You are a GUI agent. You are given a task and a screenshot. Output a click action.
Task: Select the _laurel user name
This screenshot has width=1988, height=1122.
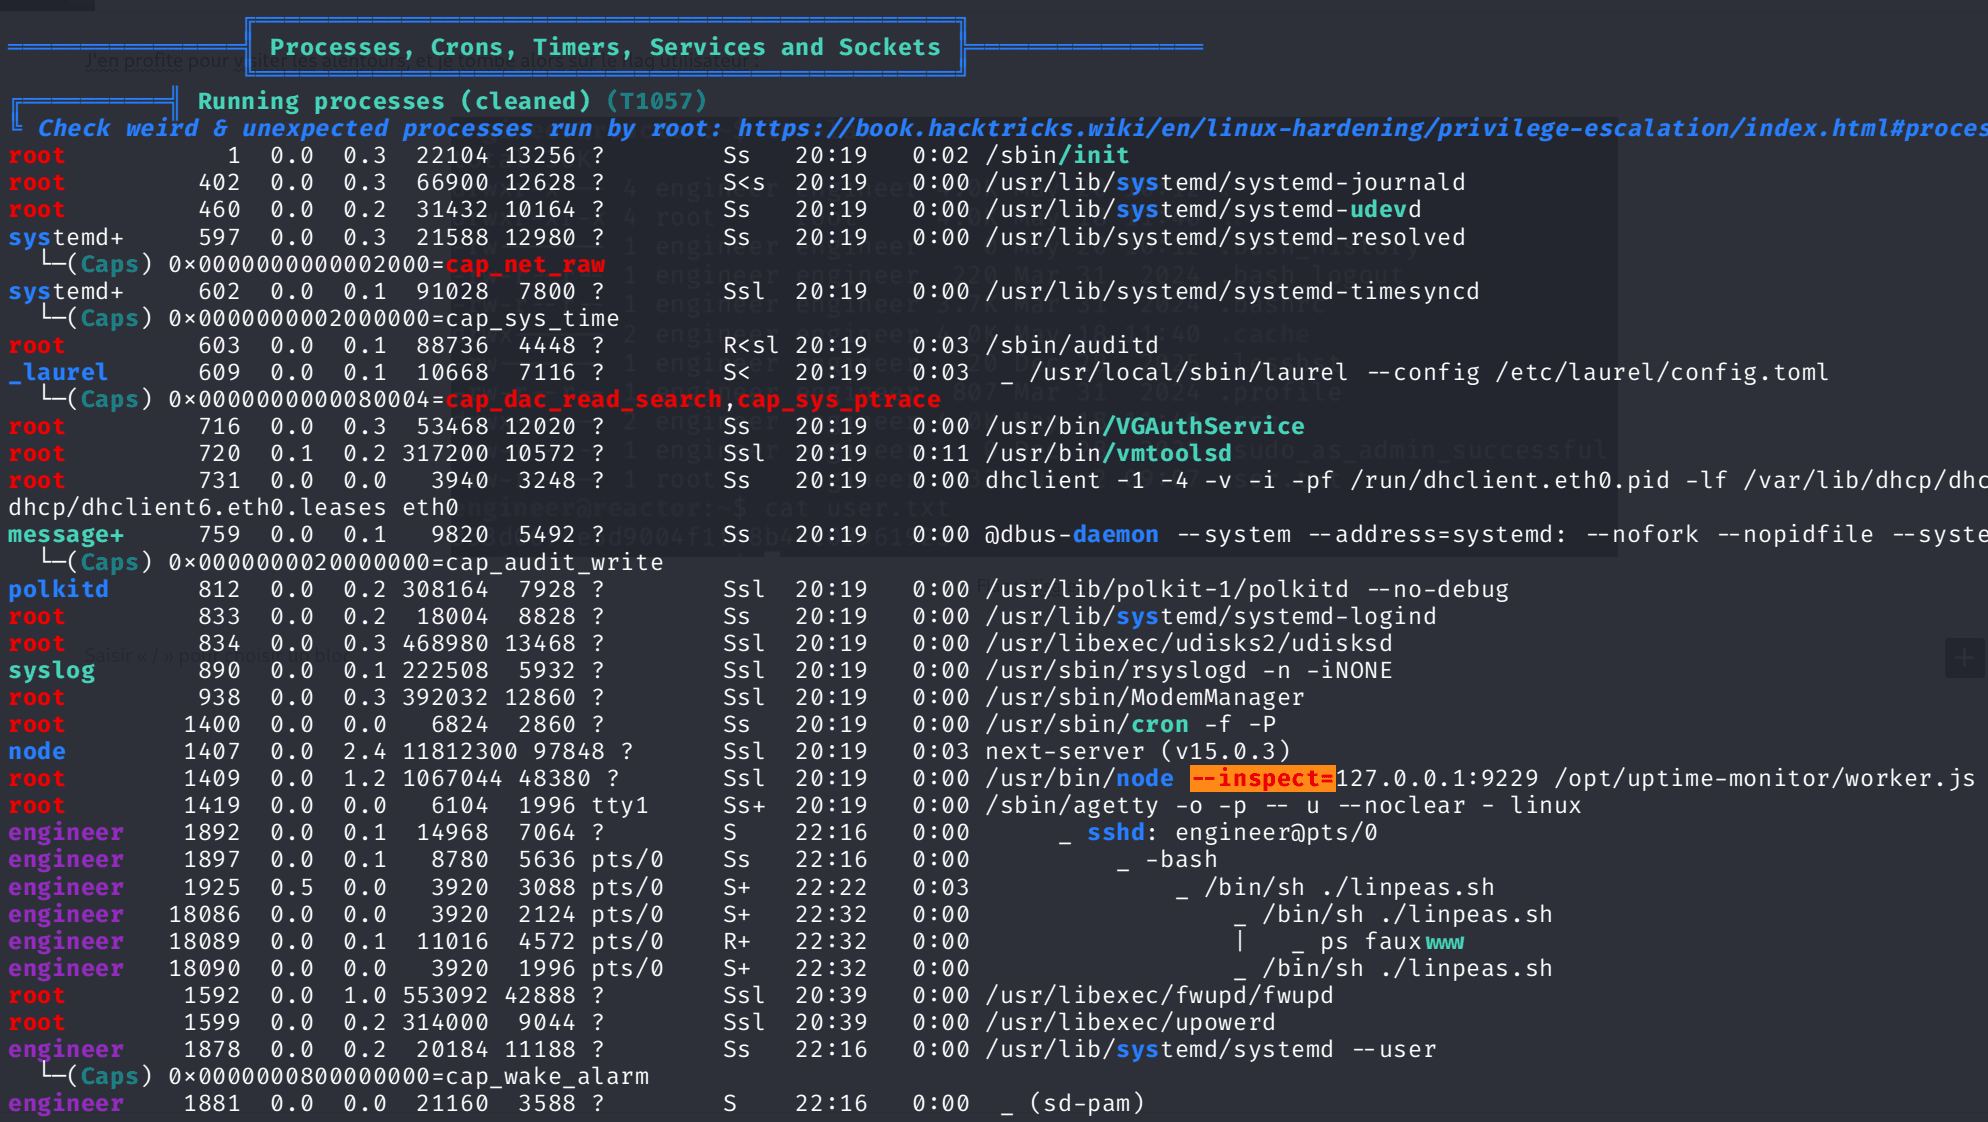click(58, 372)
